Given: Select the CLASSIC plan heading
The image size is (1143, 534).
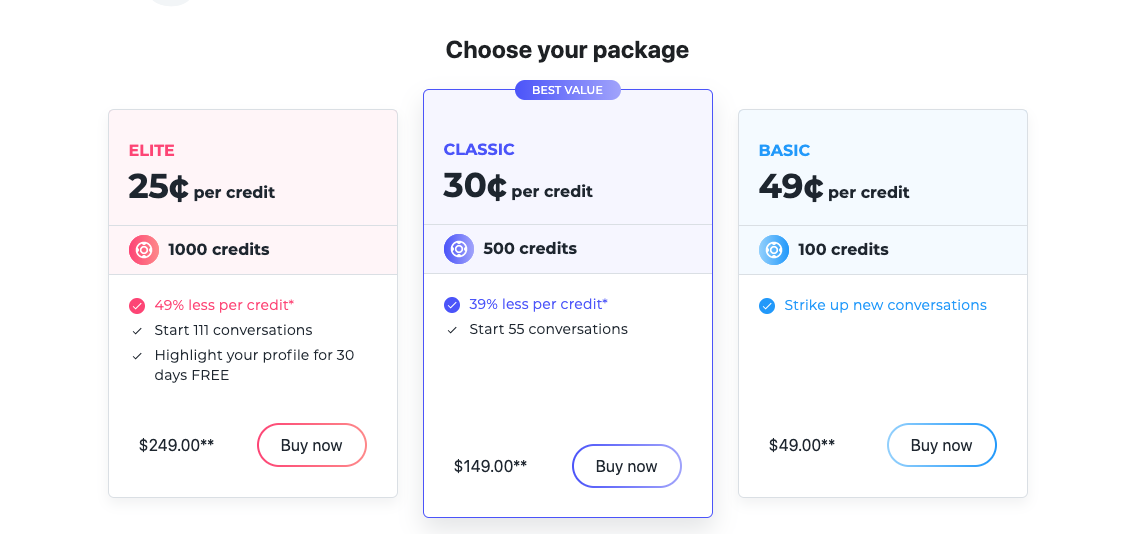Looking at the screenshot, I should pos(479,149).
